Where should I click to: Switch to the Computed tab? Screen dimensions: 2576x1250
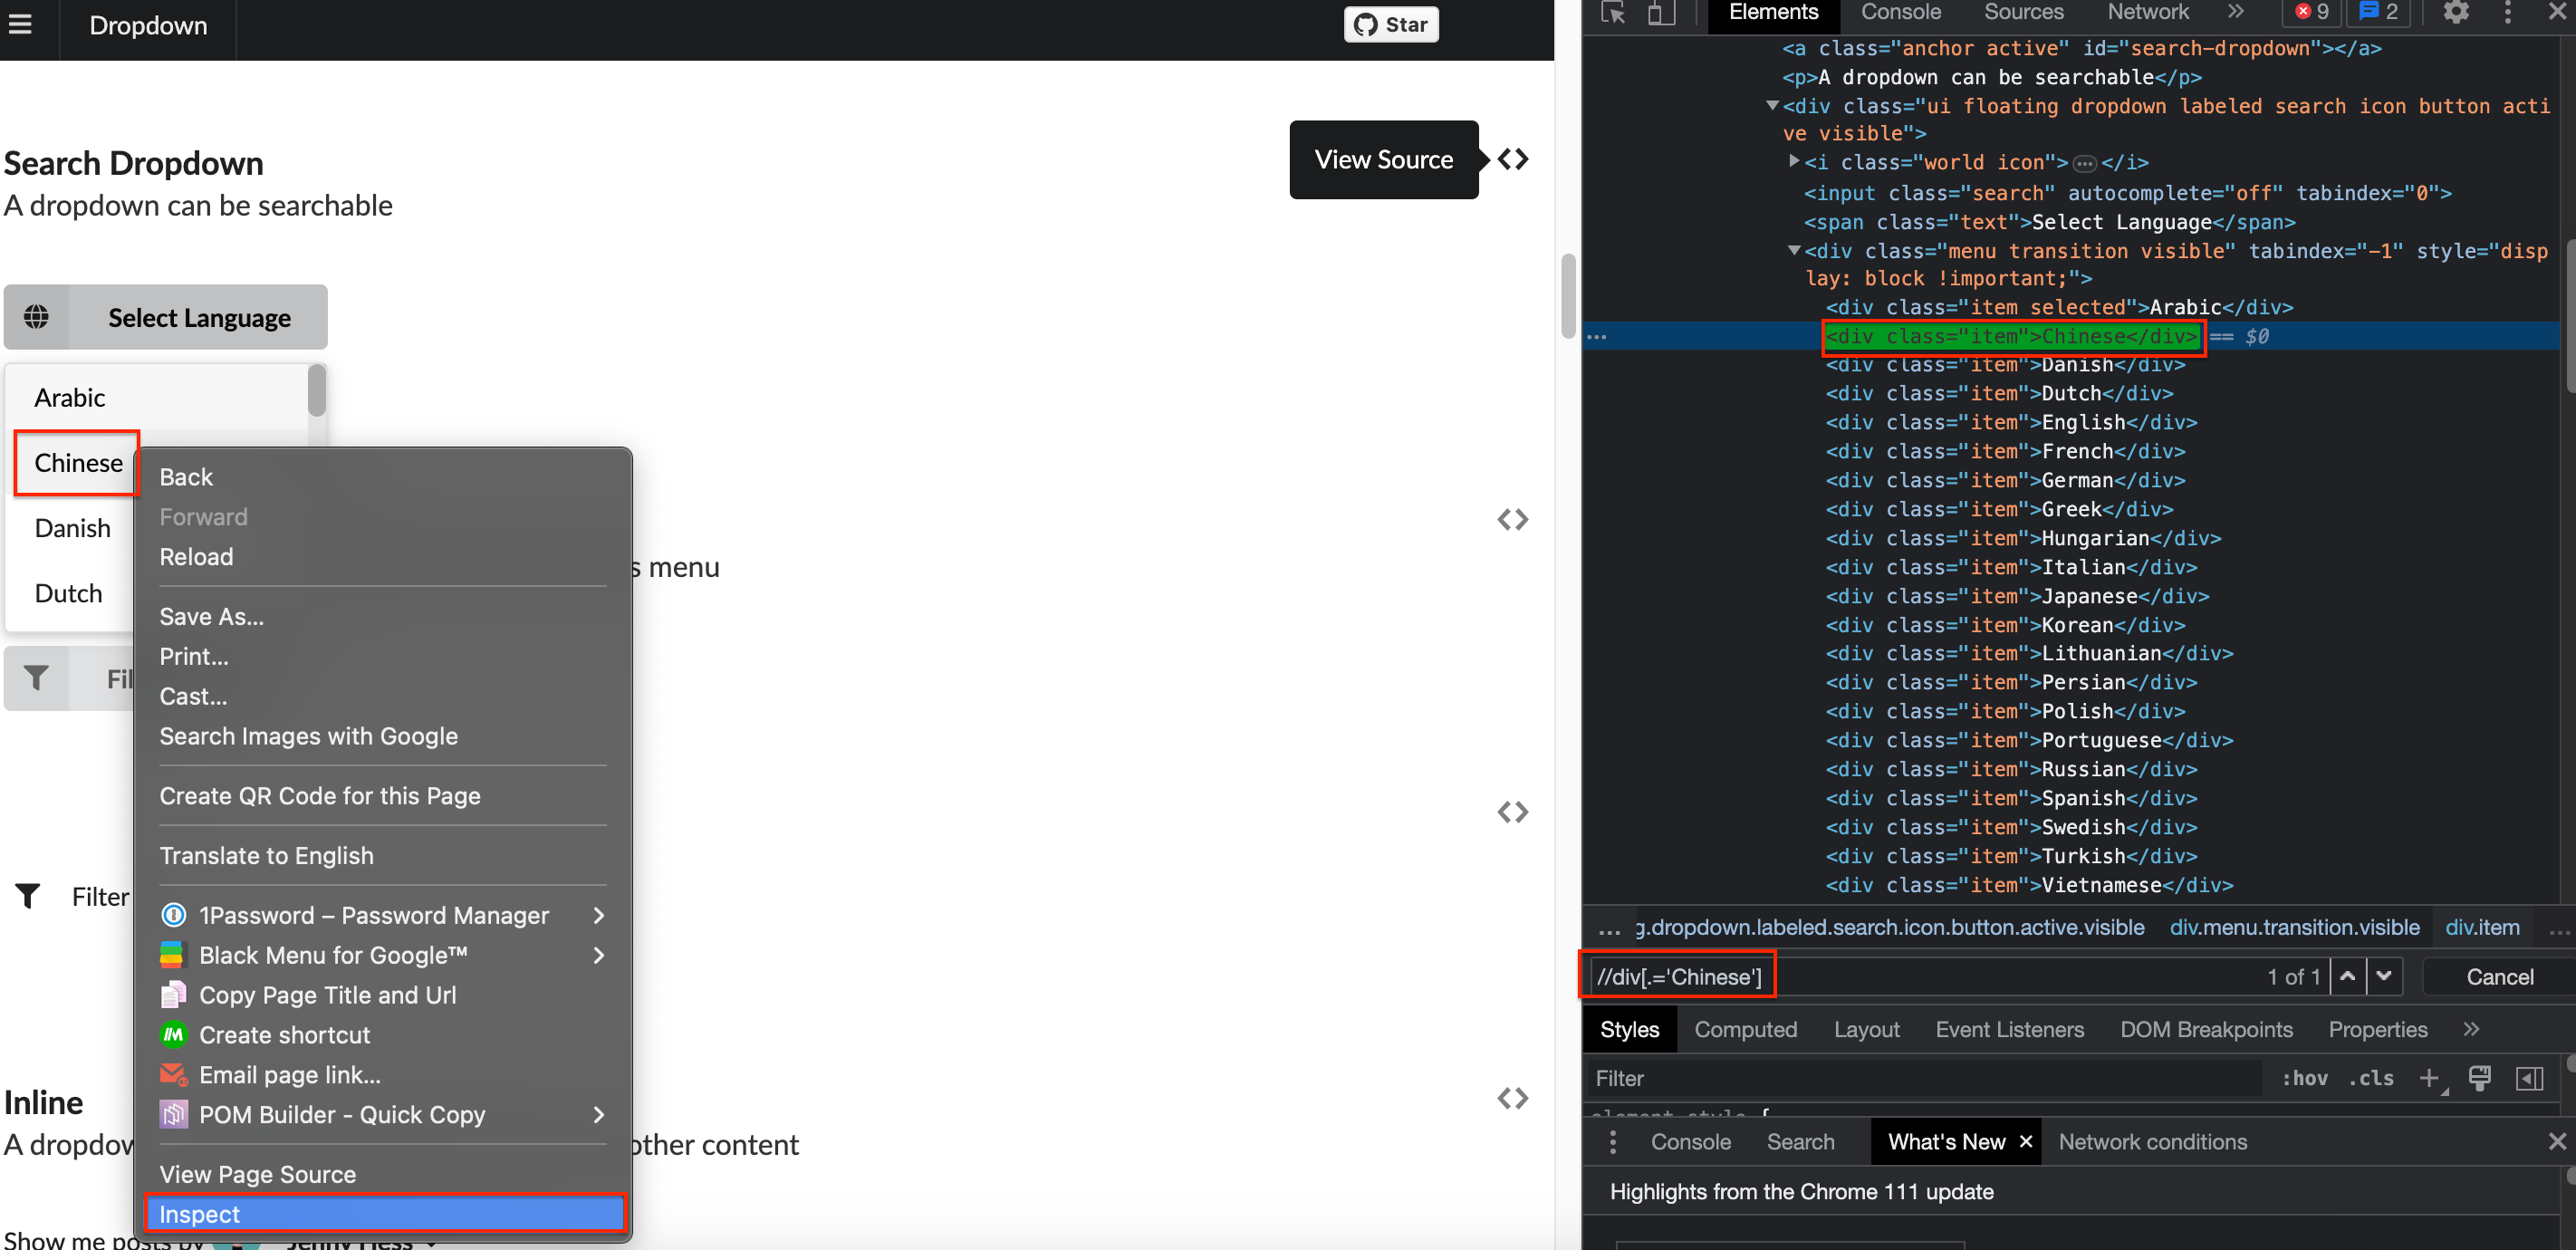click(x=1745, y=1029)
